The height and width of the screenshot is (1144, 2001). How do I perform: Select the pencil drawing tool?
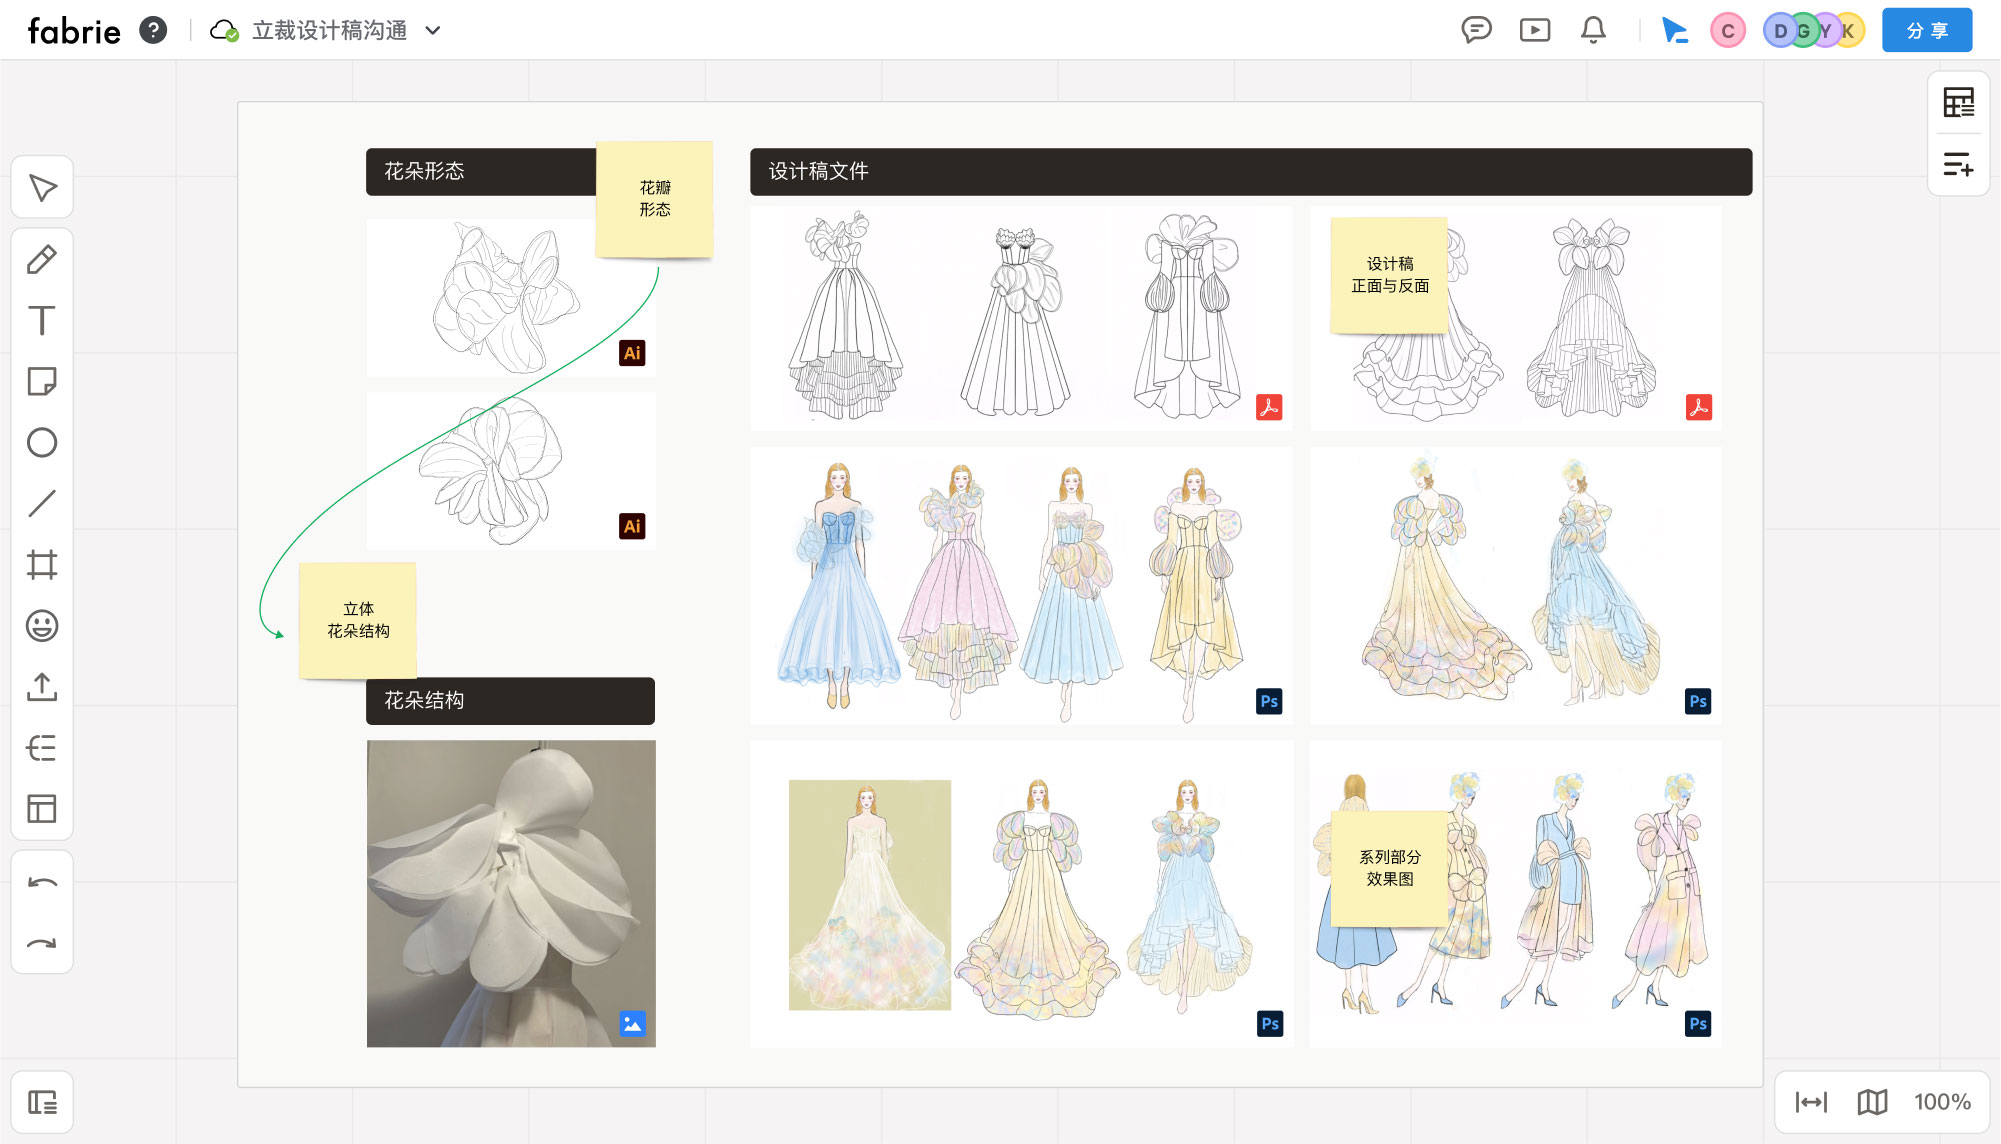pyautogui.click(x=42, y=260)
